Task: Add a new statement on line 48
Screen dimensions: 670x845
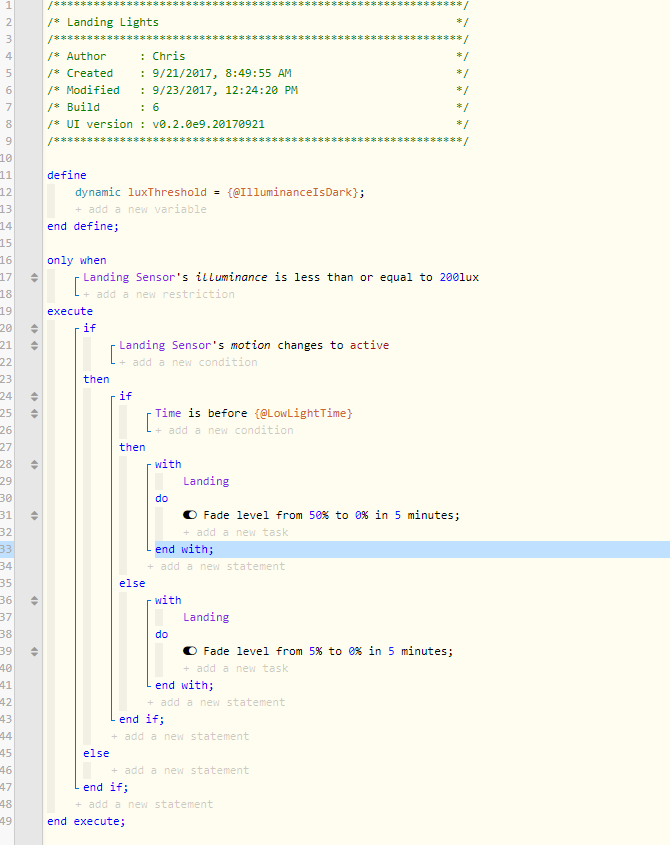Action: tap(144, 804)
